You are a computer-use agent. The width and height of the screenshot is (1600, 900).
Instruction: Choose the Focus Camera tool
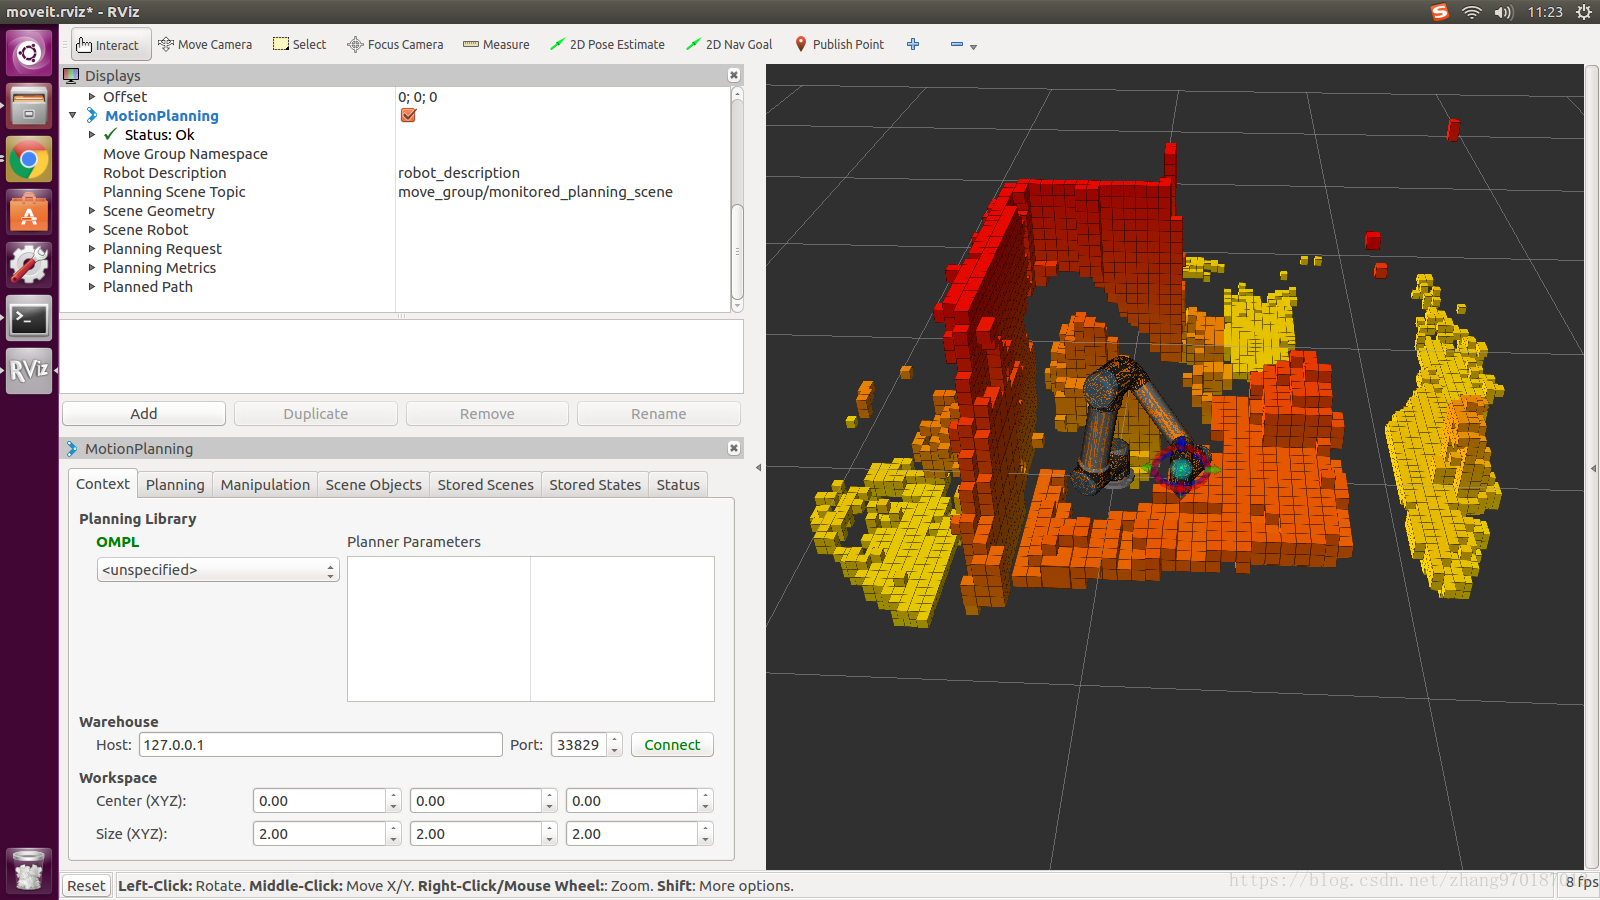pyautogui.click(x=395, y=45)
